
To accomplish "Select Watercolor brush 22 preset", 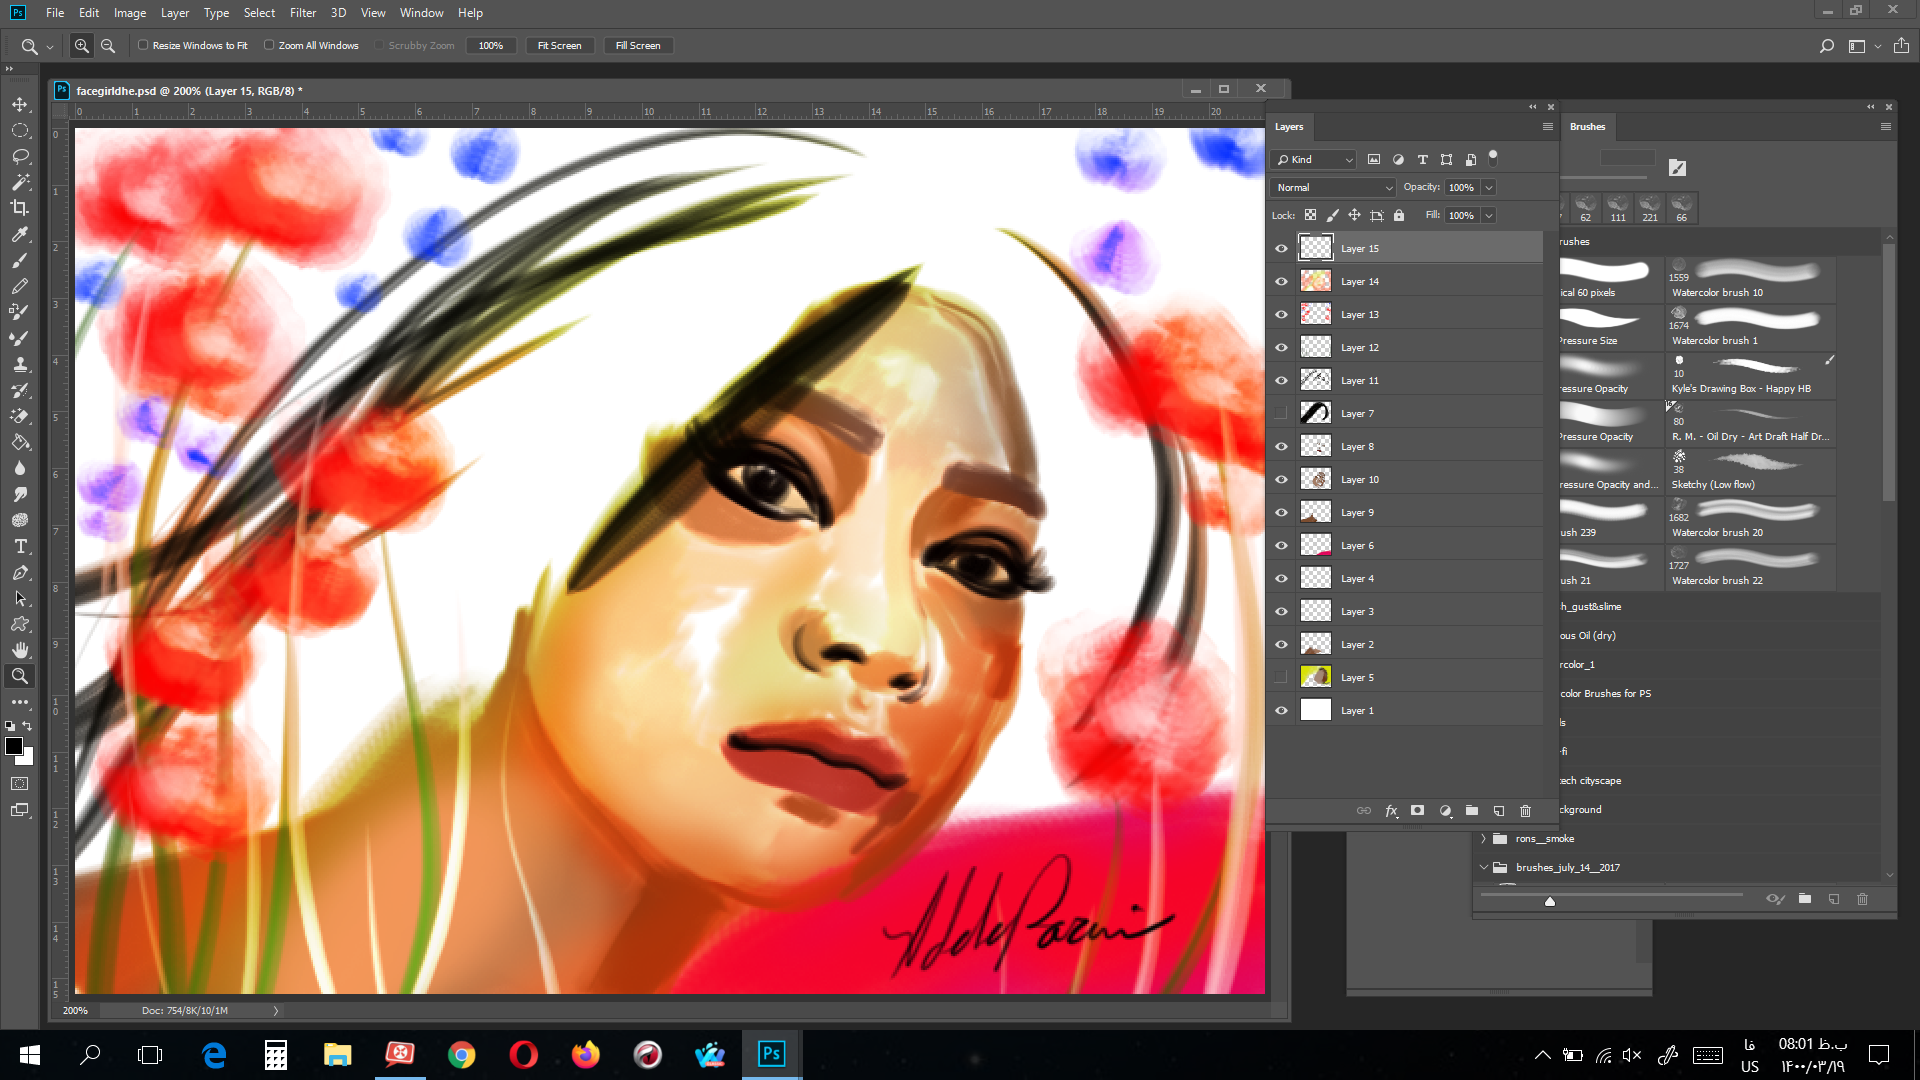I will coord(1750,568).
